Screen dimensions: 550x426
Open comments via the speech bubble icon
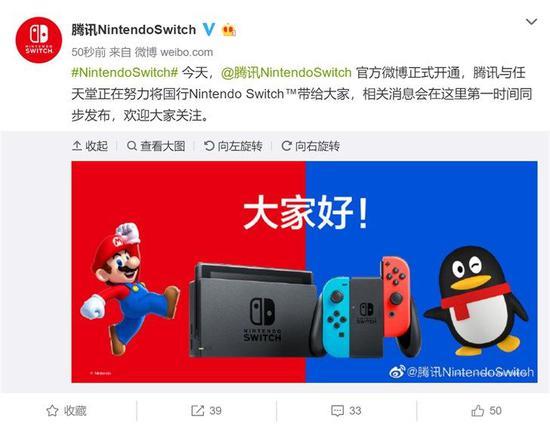pyautogui.click(x=337, y=411)
